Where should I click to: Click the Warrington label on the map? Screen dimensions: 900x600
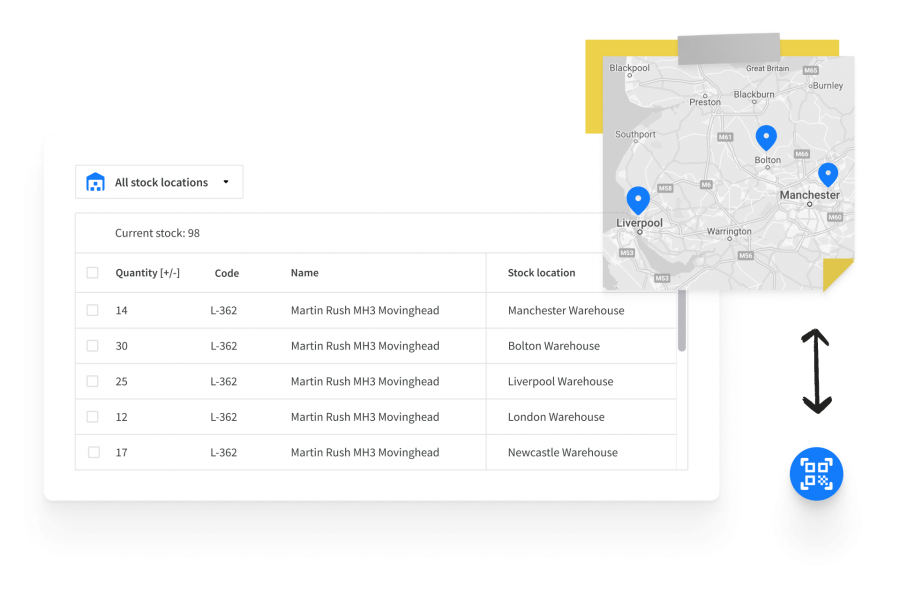pos(729,231)
